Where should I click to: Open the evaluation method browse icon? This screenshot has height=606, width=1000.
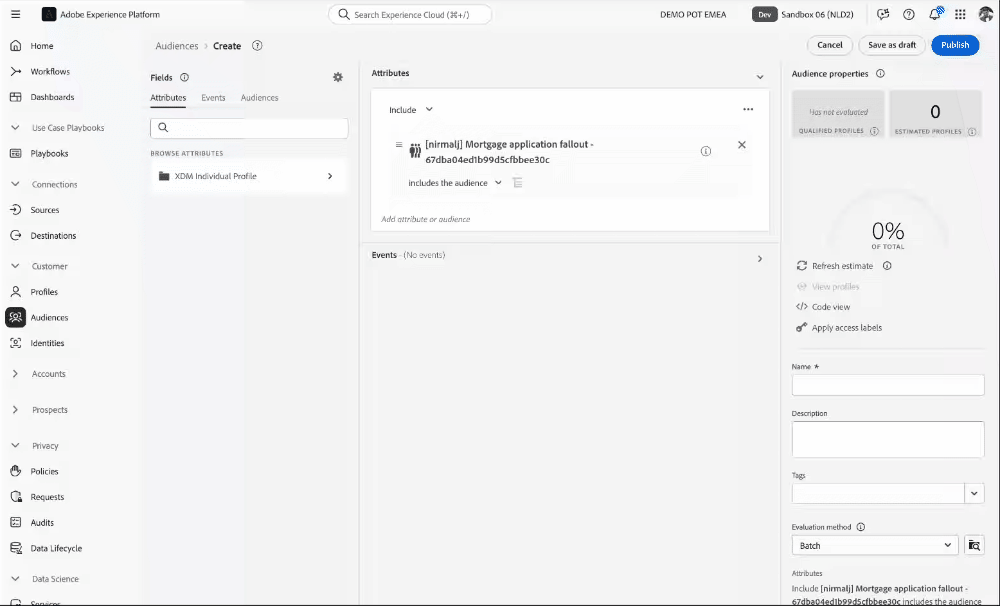point(974,545)
